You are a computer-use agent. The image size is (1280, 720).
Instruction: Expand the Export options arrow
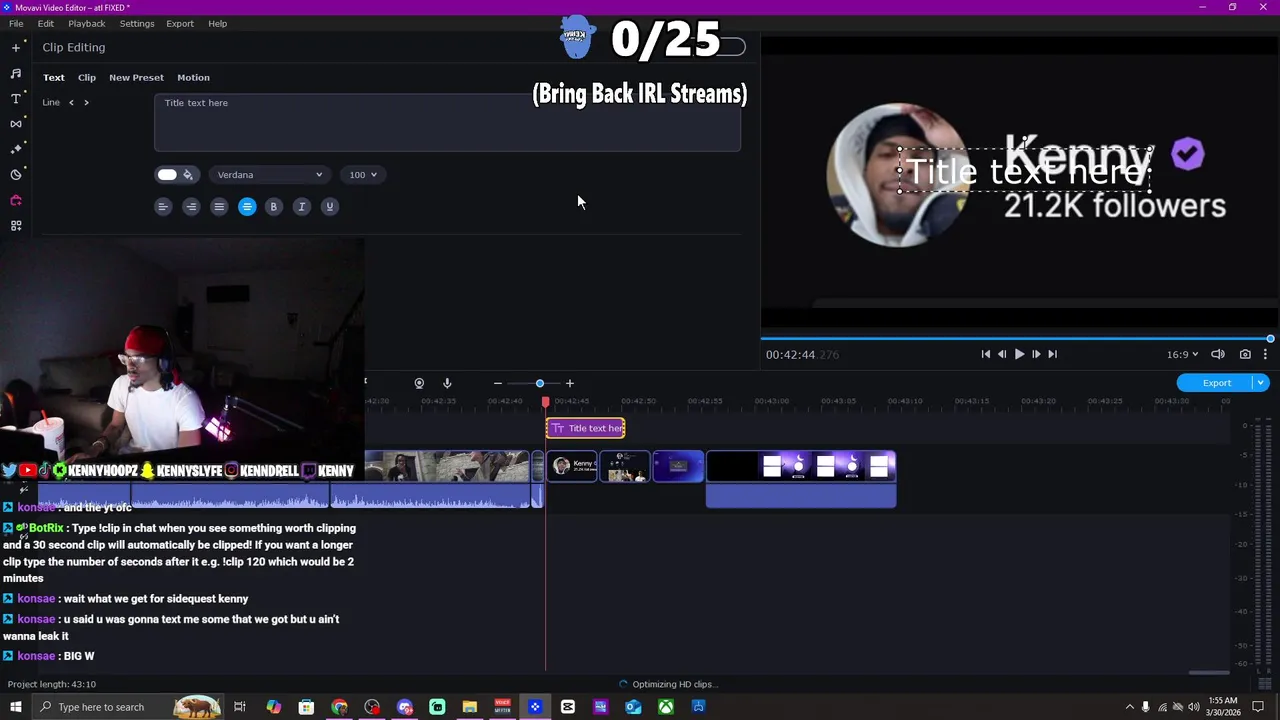(1261, 383)
